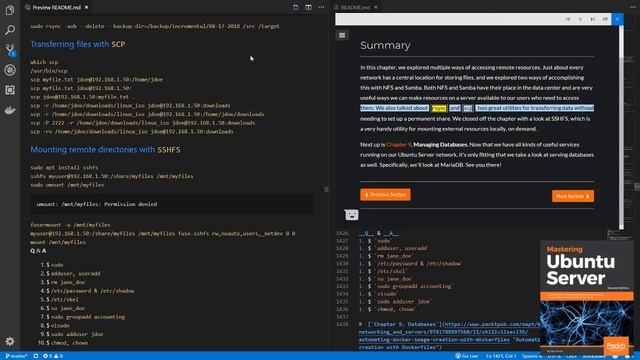This screenshot has width=640, height=360.
Task: Close the Preview README.md tab
Action: tap(87, 7)
